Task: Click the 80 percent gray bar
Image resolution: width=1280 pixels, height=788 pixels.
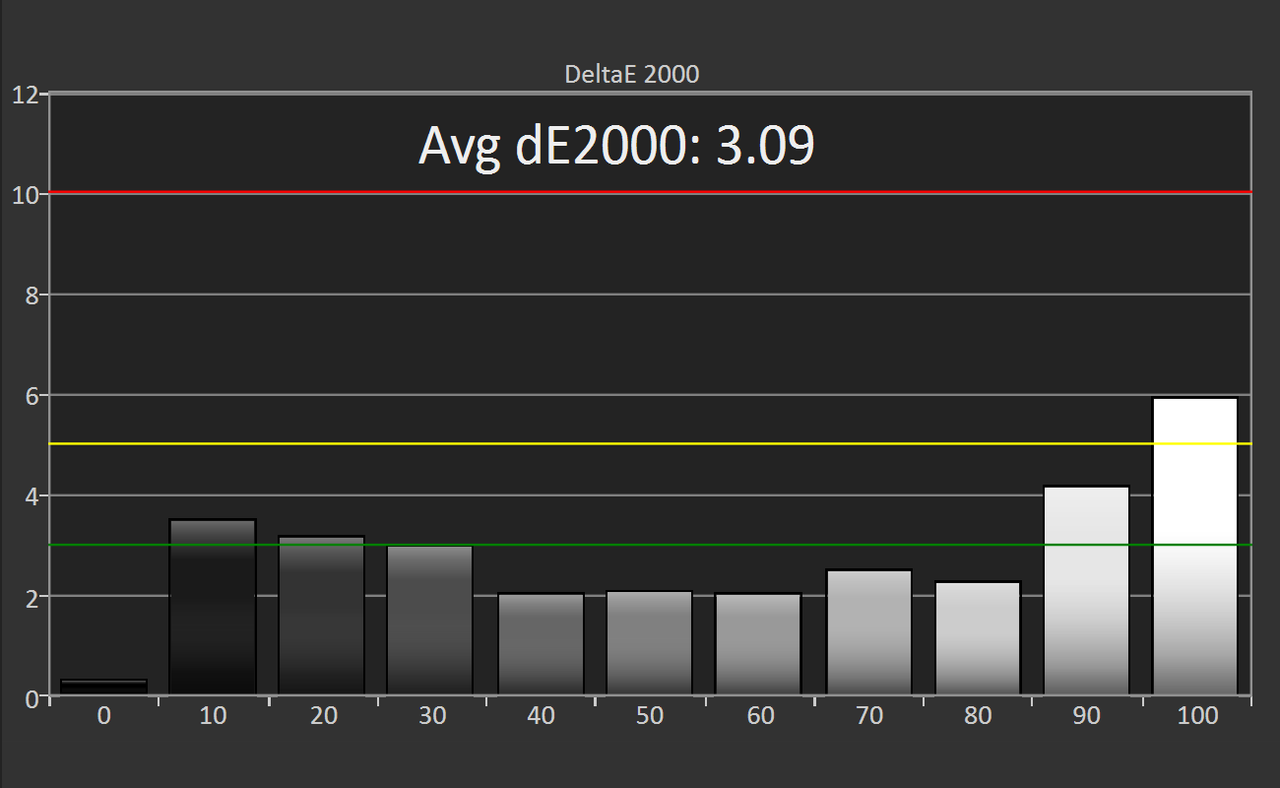Action: pos(978,638)
